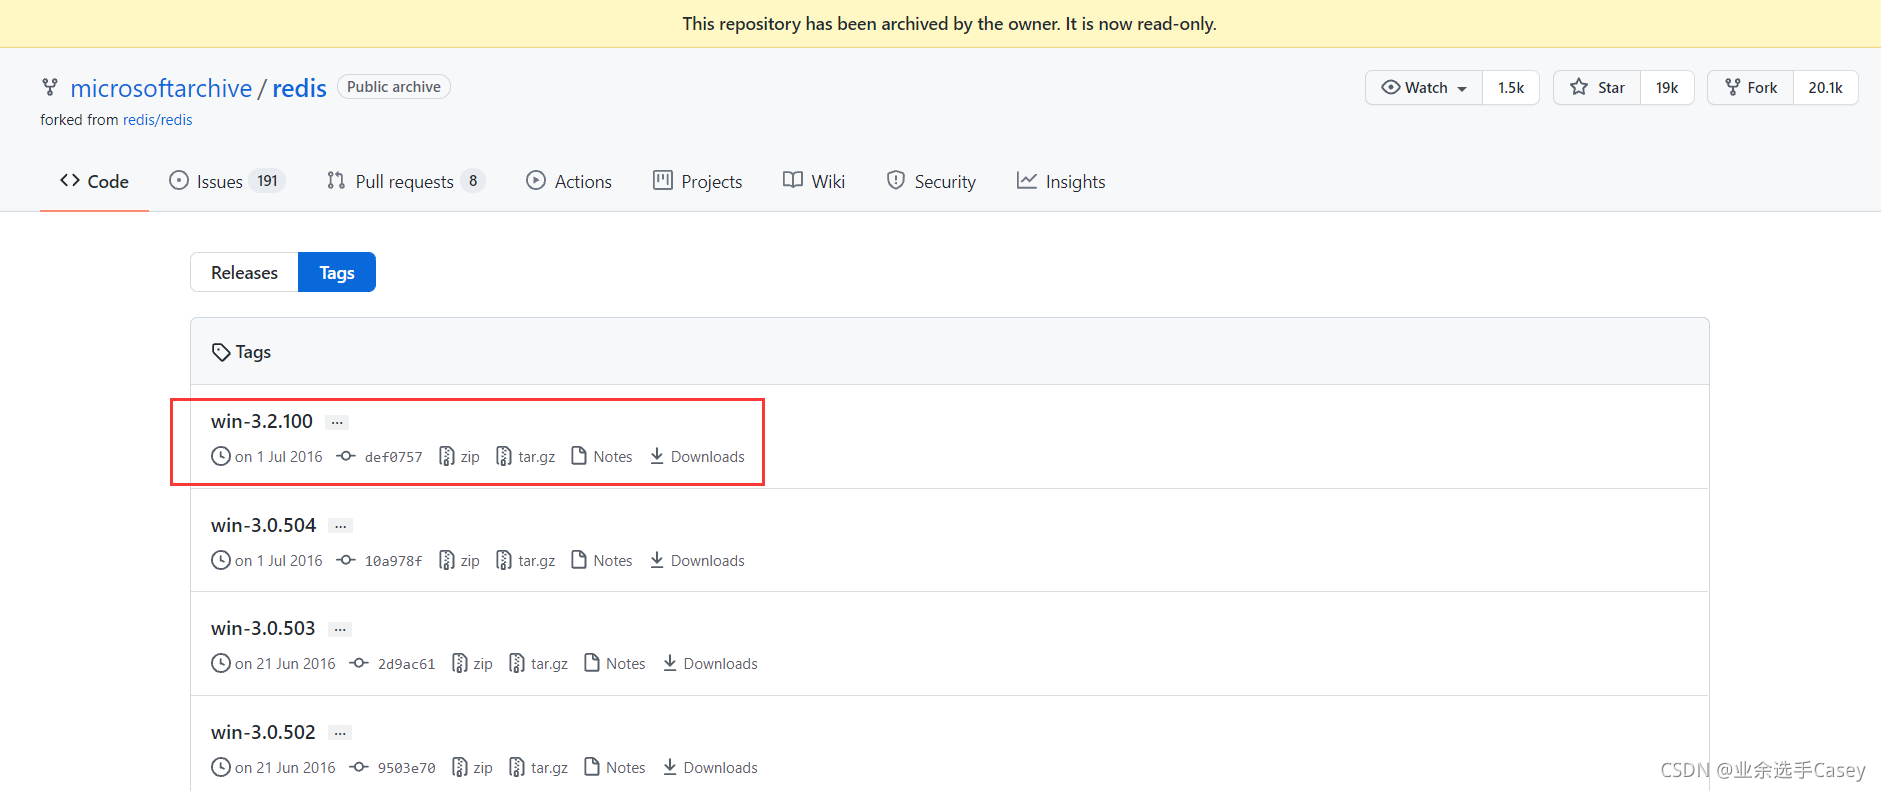The width and height of the screenshot is (1881, 791).
Task: Click the zip icon for win-3.0.503
Action: tap(460, 663)
